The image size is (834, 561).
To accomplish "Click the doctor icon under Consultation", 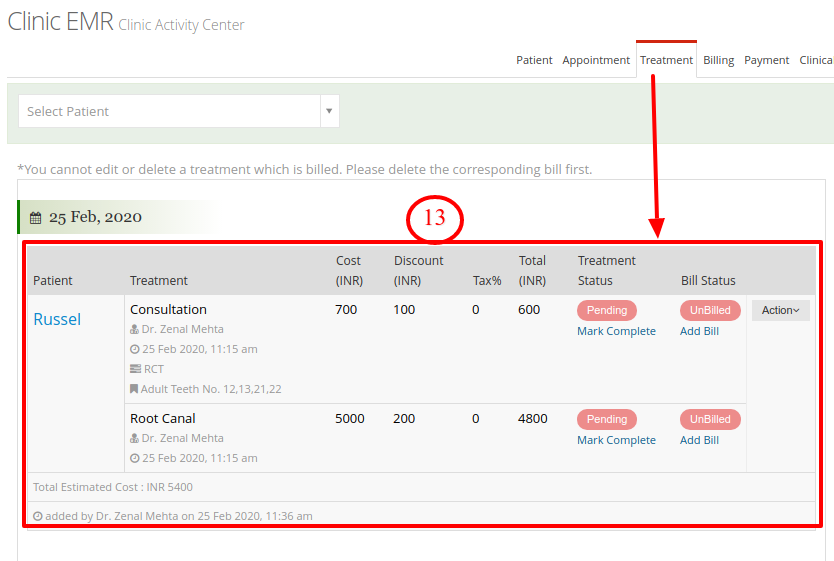I will coord(135,329).
